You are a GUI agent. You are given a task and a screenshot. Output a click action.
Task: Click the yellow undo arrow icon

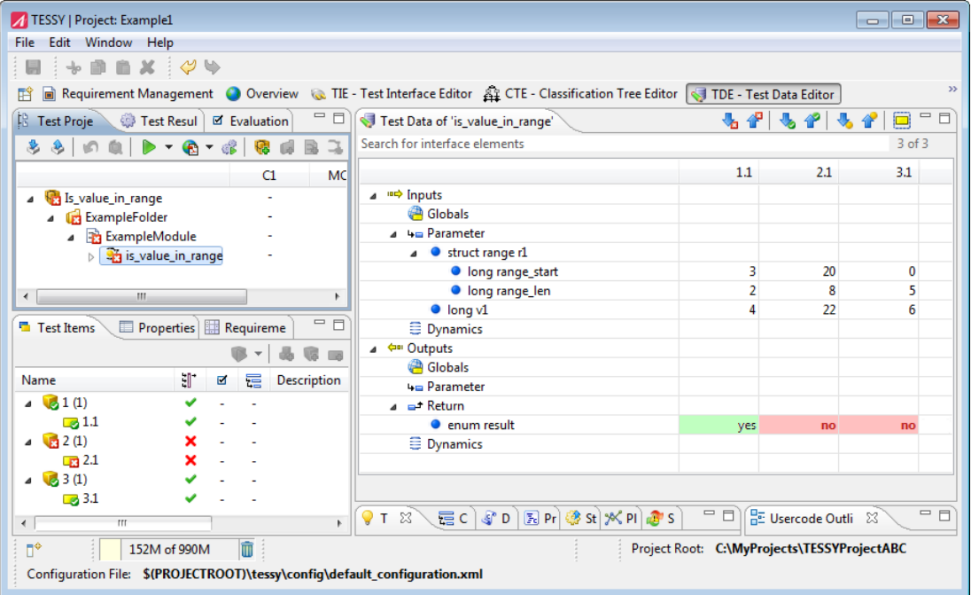point(188,68)
